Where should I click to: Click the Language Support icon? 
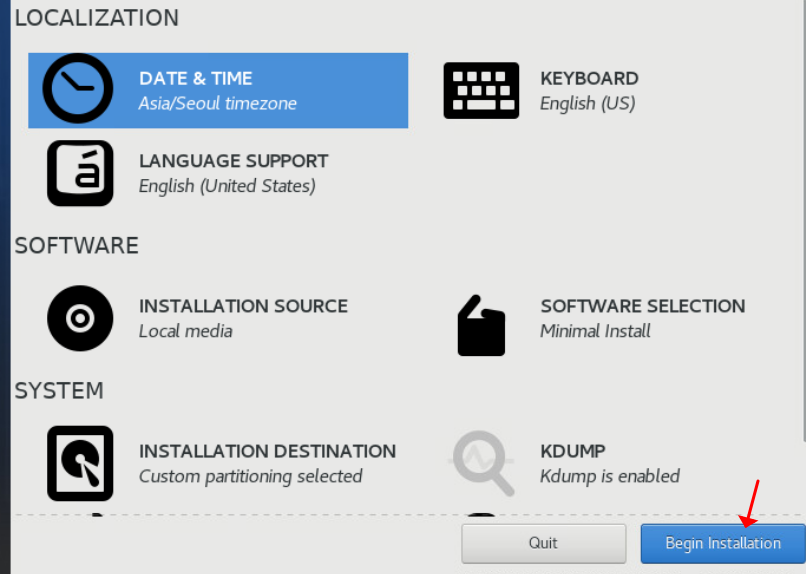80,173
